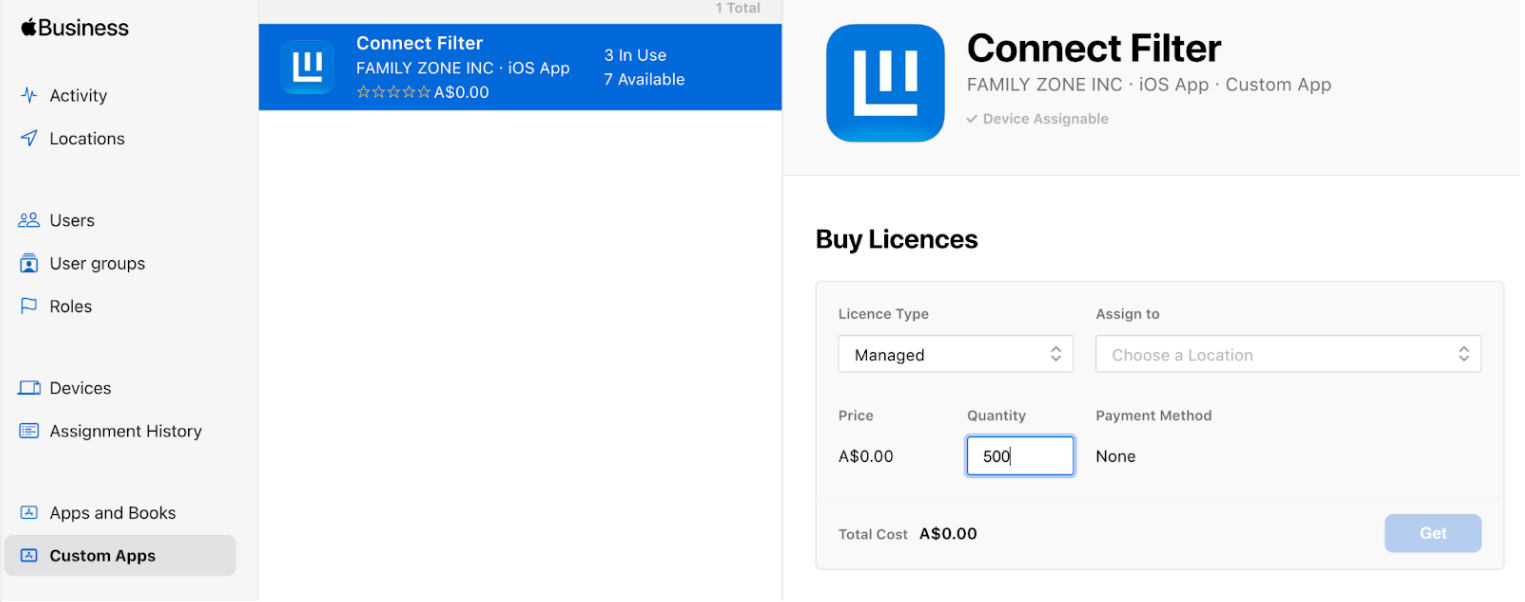This screenshot has height=602, width=1525.
Task: Click the User groups icon
Action: point(29,264)
